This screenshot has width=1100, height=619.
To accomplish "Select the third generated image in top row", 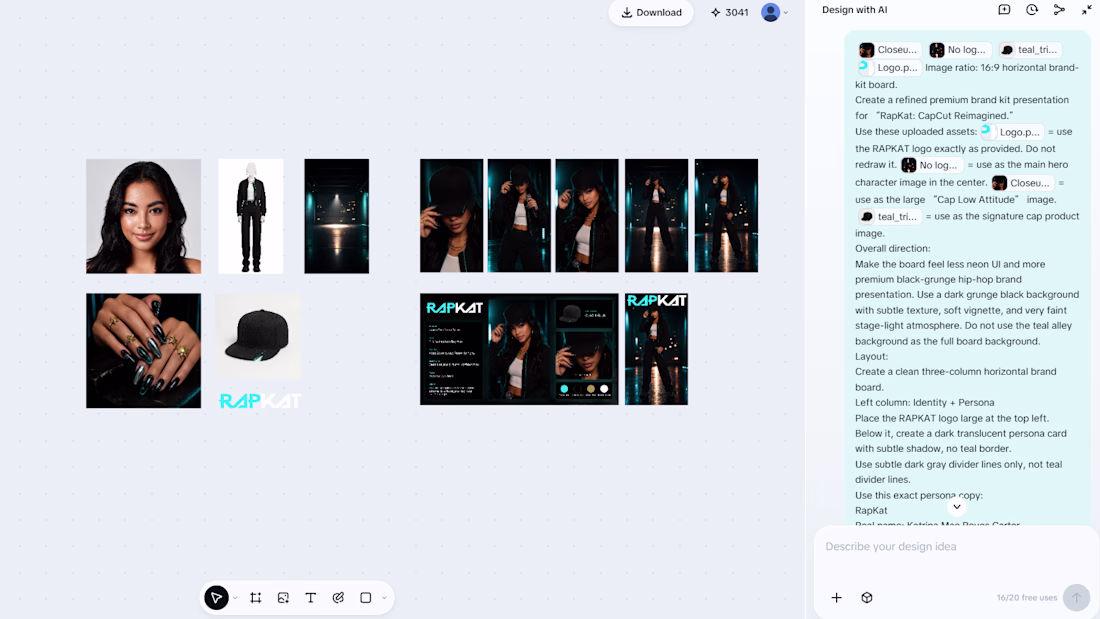I will (587, 215).
